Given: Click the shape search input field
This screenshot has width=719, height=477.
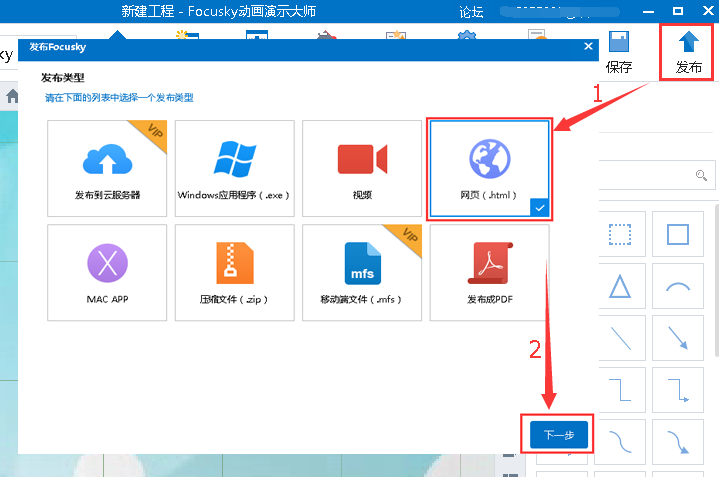Looking at the screenshot, I should pyautogui.click(x=657, y=175).
